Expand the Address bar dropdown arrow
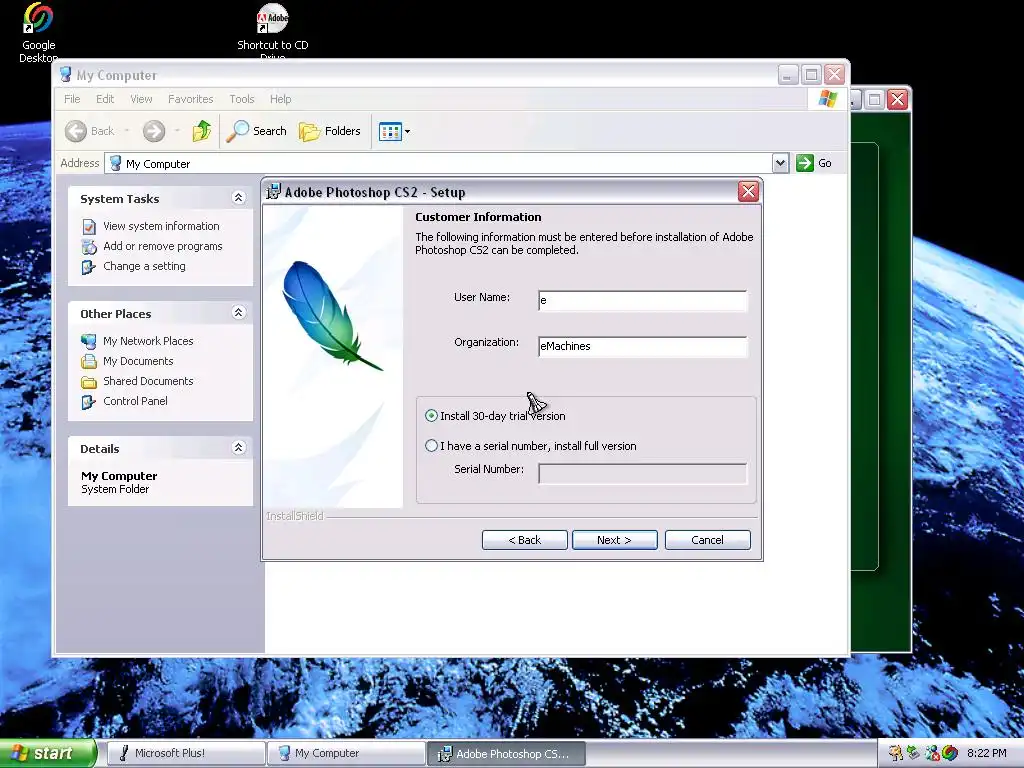The height and width of the screenshot is (768, 1024). [x=780, y=163]
